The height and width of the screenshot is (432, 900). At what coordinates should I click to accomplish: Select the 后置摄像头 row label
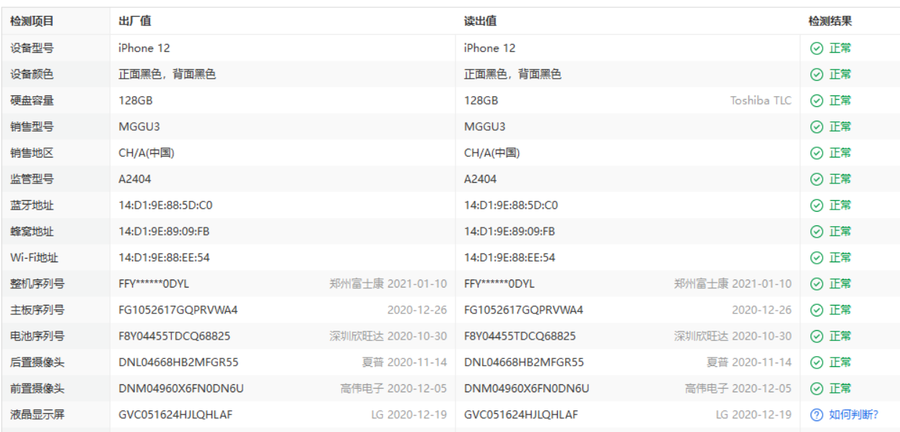pos(37,363)
